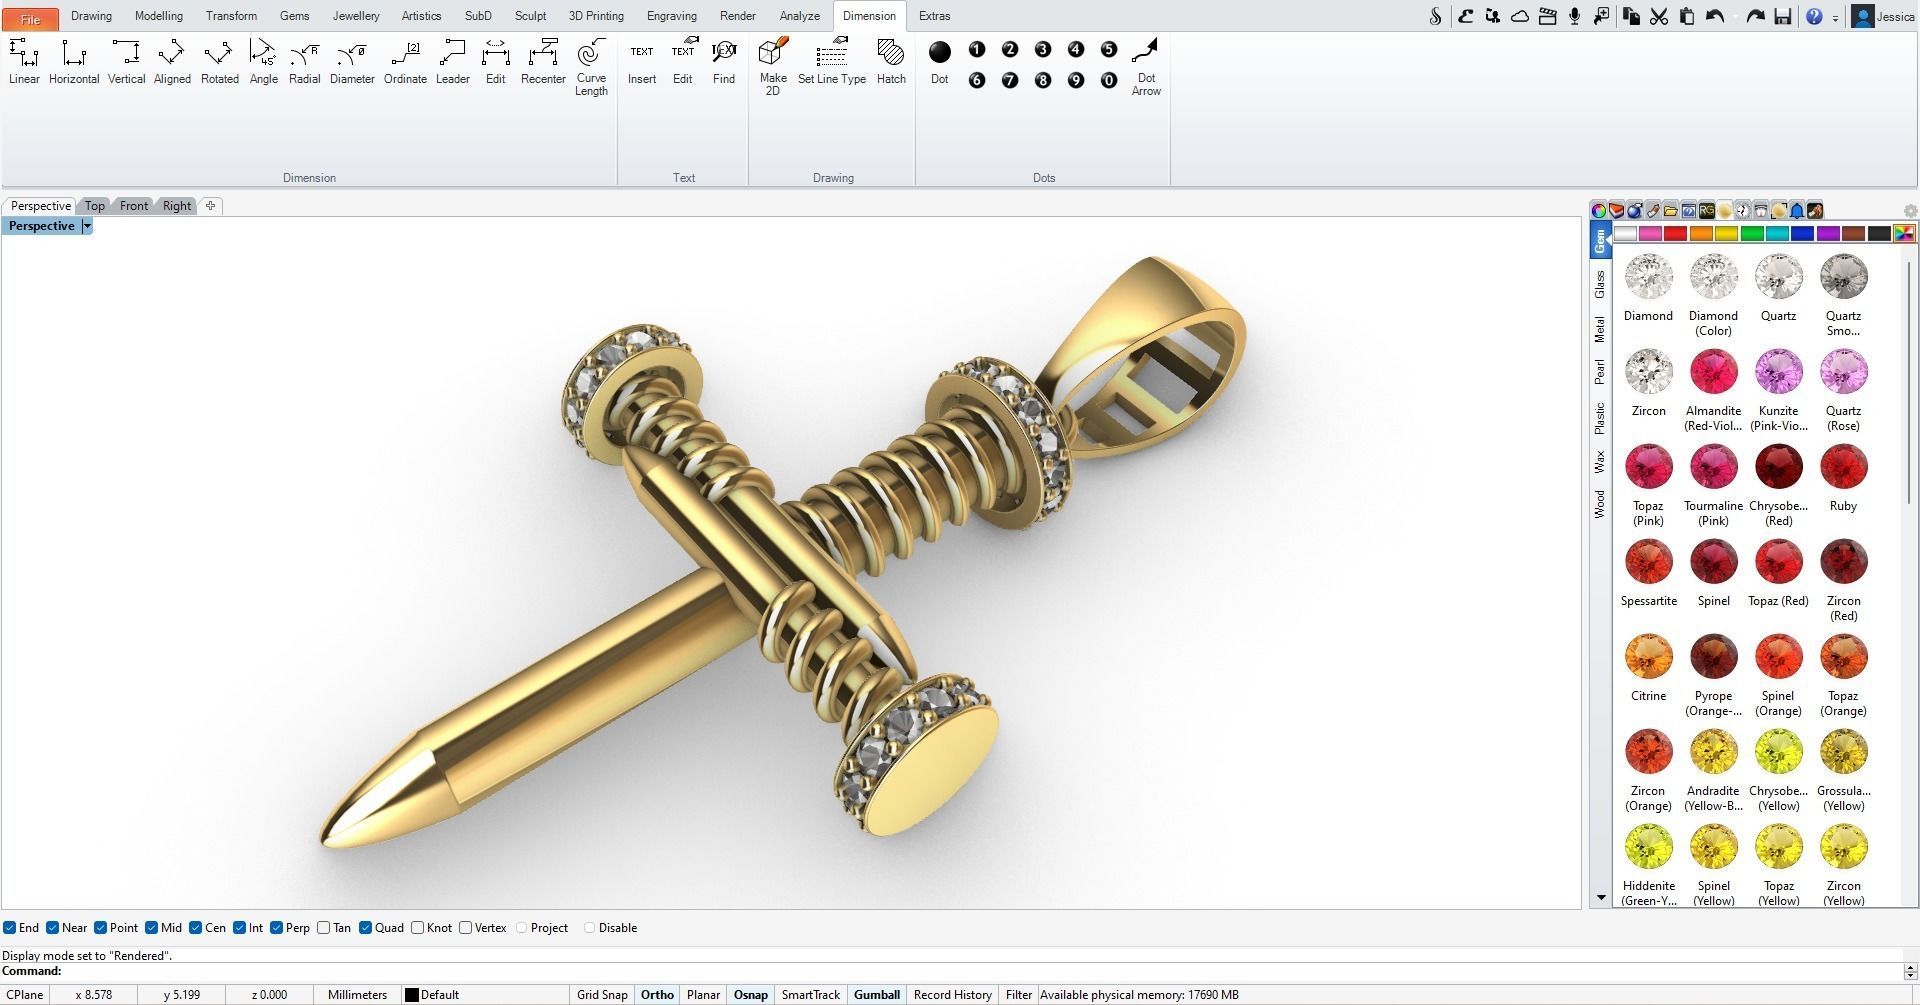Image resolution: width=1920 pixels, height=1005 pixels.
Task: Expand the help options dropdown arrow
Action: click(x=1835, y=18)
